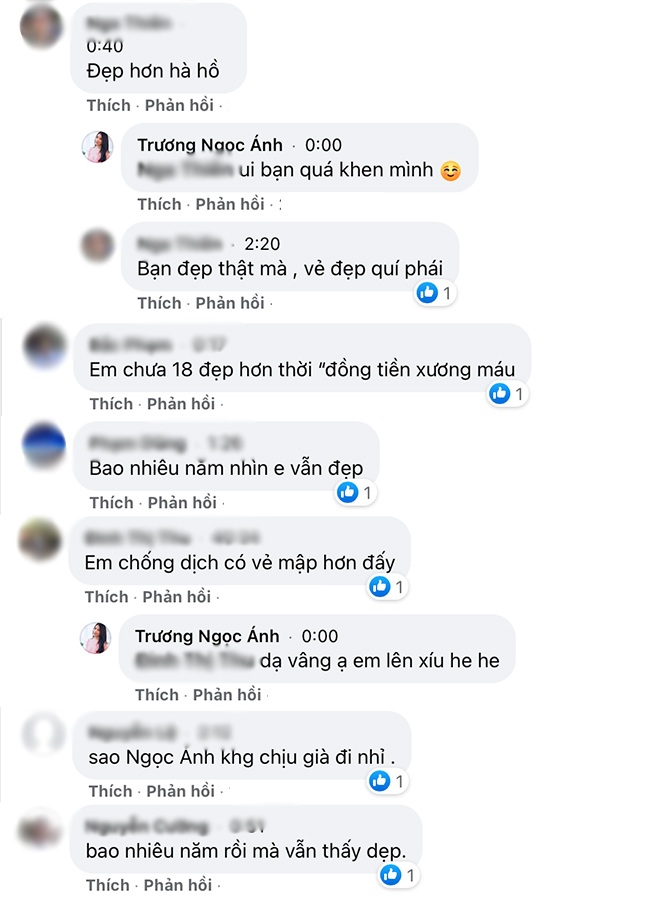Click Thích under 'bao nhiêu năm rồi mà vẫn thấy dẹp'

pos(108,885)
